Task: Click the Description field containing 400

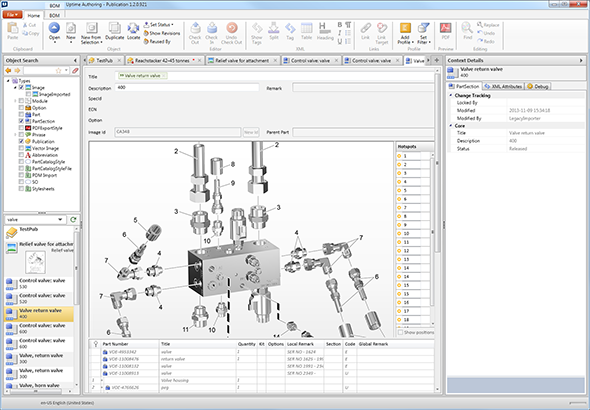Action: coord(187,87)
